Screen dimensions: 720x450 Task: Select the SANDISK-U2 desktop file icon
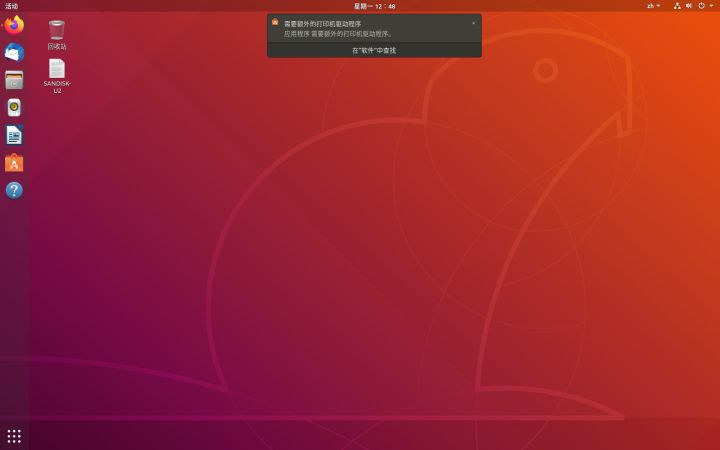(x=57, y=76)
